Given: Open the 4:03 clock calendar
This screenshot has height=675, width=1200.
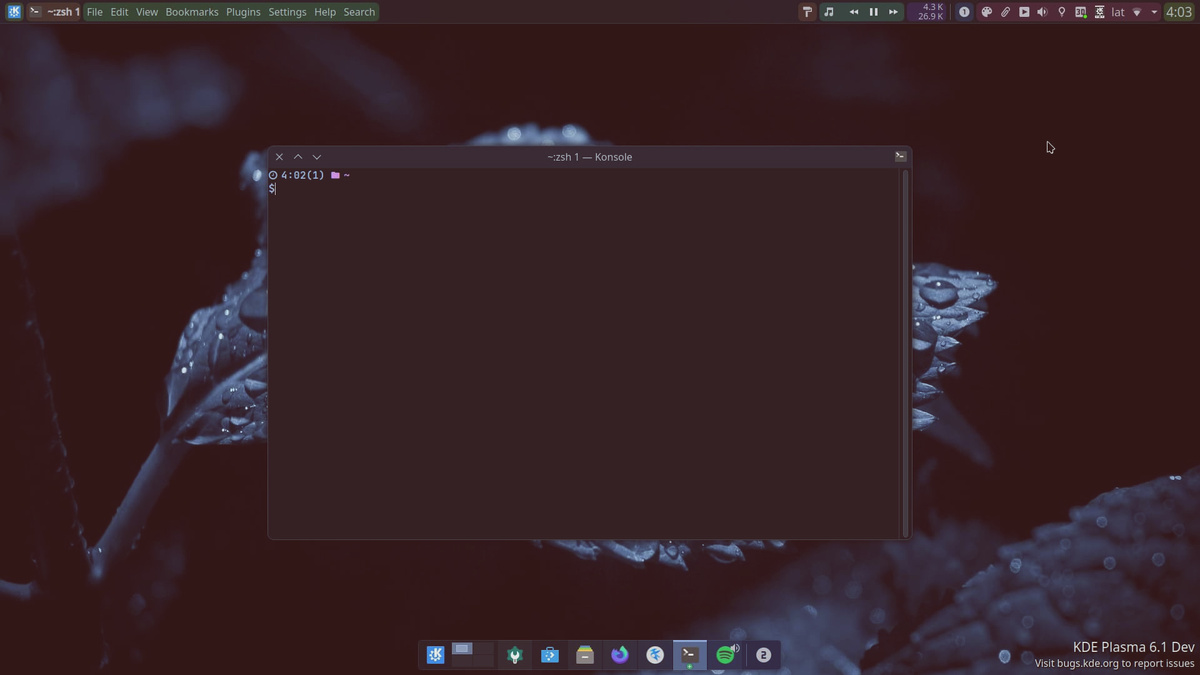Looking at the screenshot, I should coord(1179,12).
